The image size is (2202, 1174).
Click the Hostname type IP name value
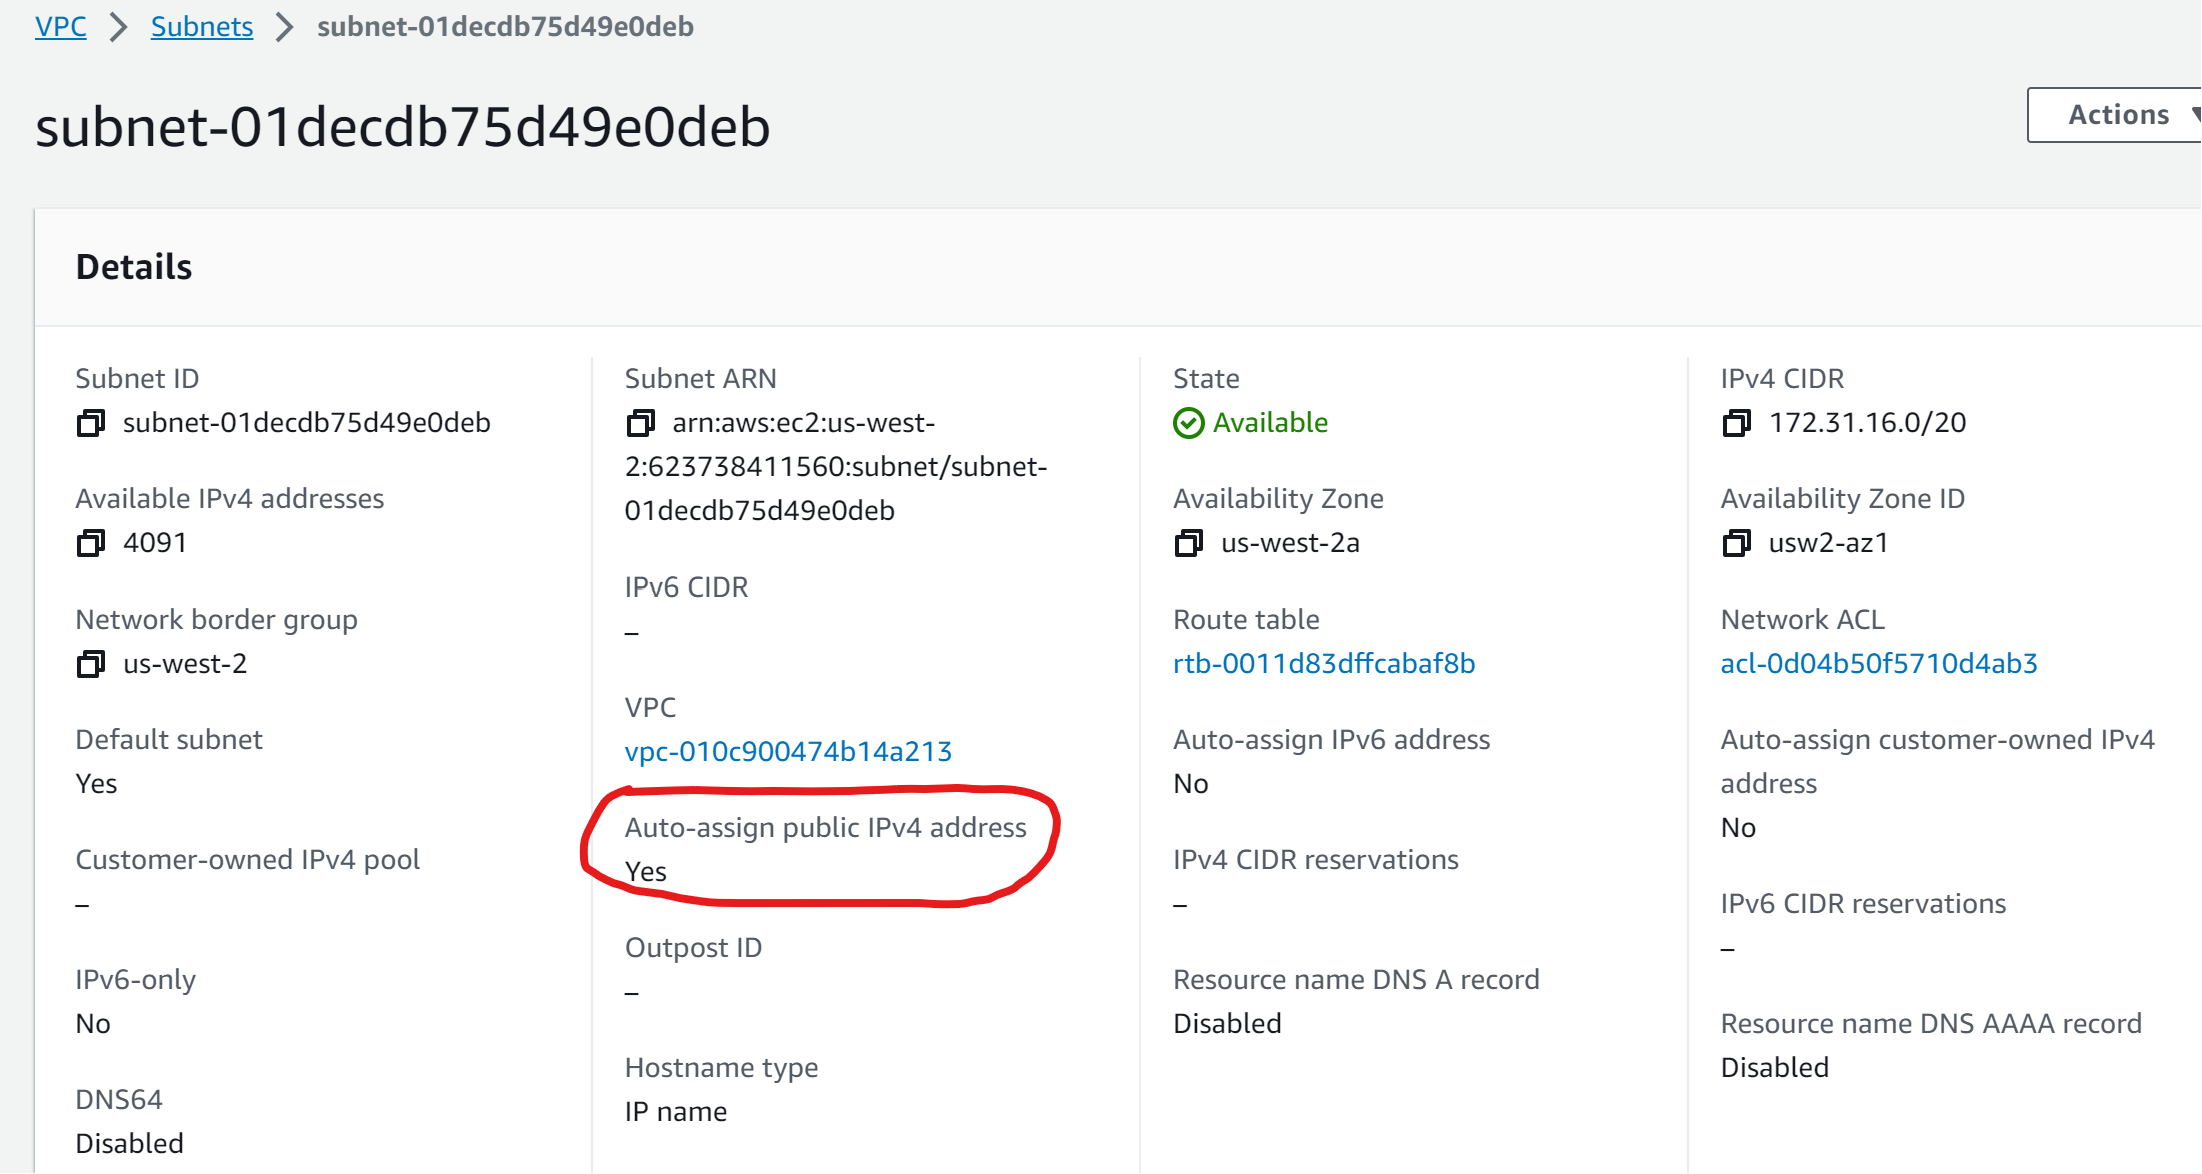pos(676,1111)
